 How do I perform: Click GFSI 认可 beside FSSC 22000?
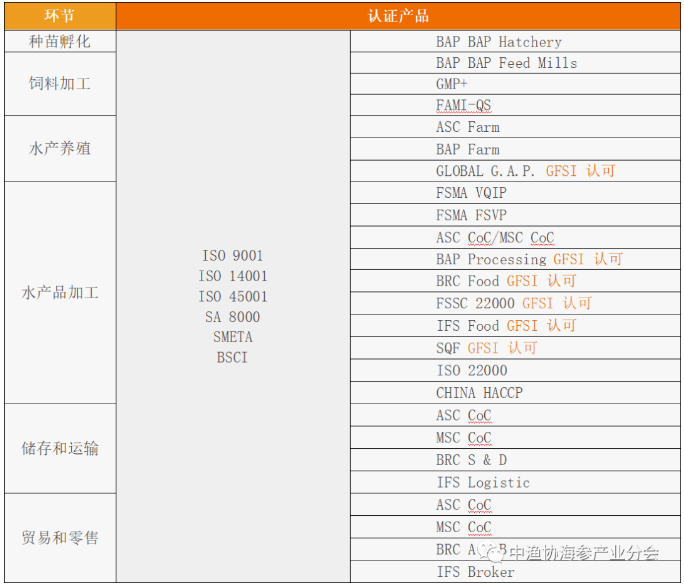pyautogui.click(x=557, y=304)
